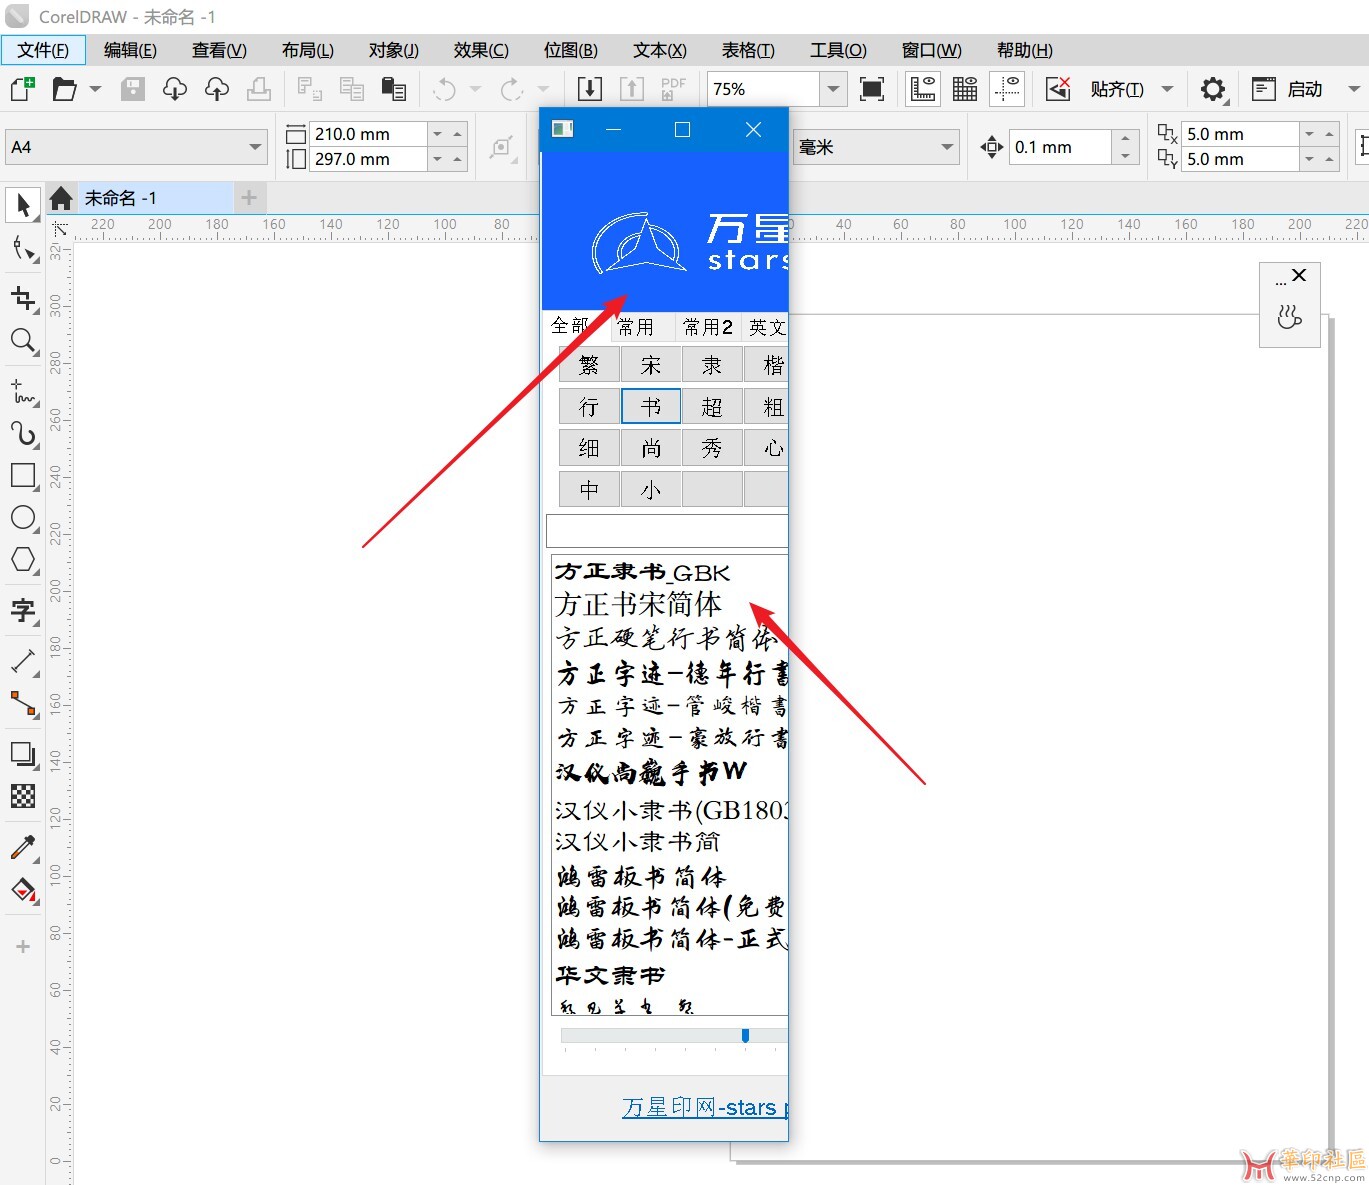Switch to the 常用2 tab in font panel
This screenshot has height=1185, width=1369.
[708, 327]
